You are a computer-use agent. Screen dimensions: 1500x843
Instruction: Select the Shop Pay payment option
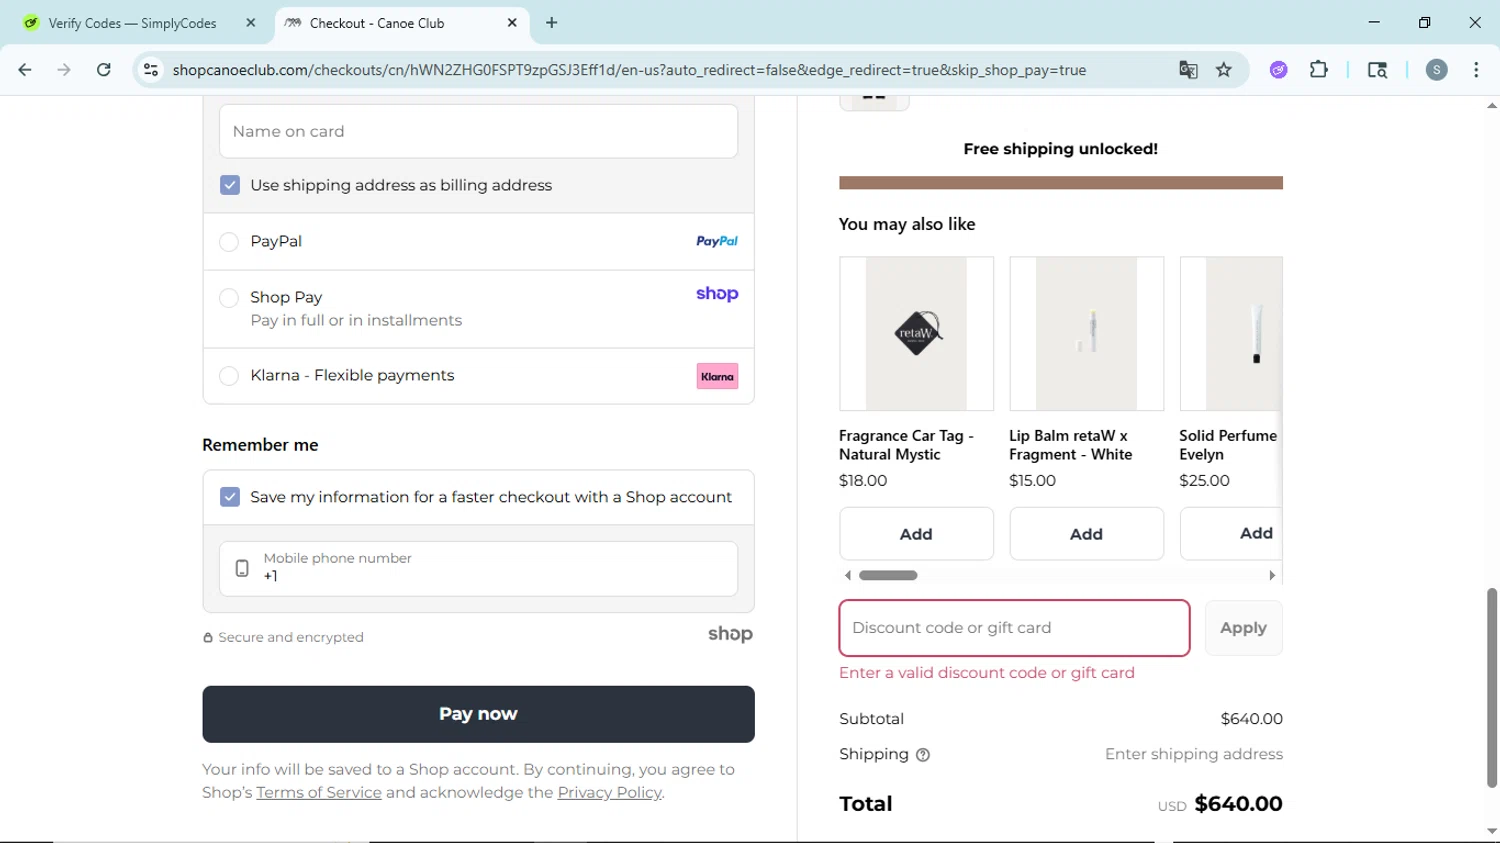229,298
